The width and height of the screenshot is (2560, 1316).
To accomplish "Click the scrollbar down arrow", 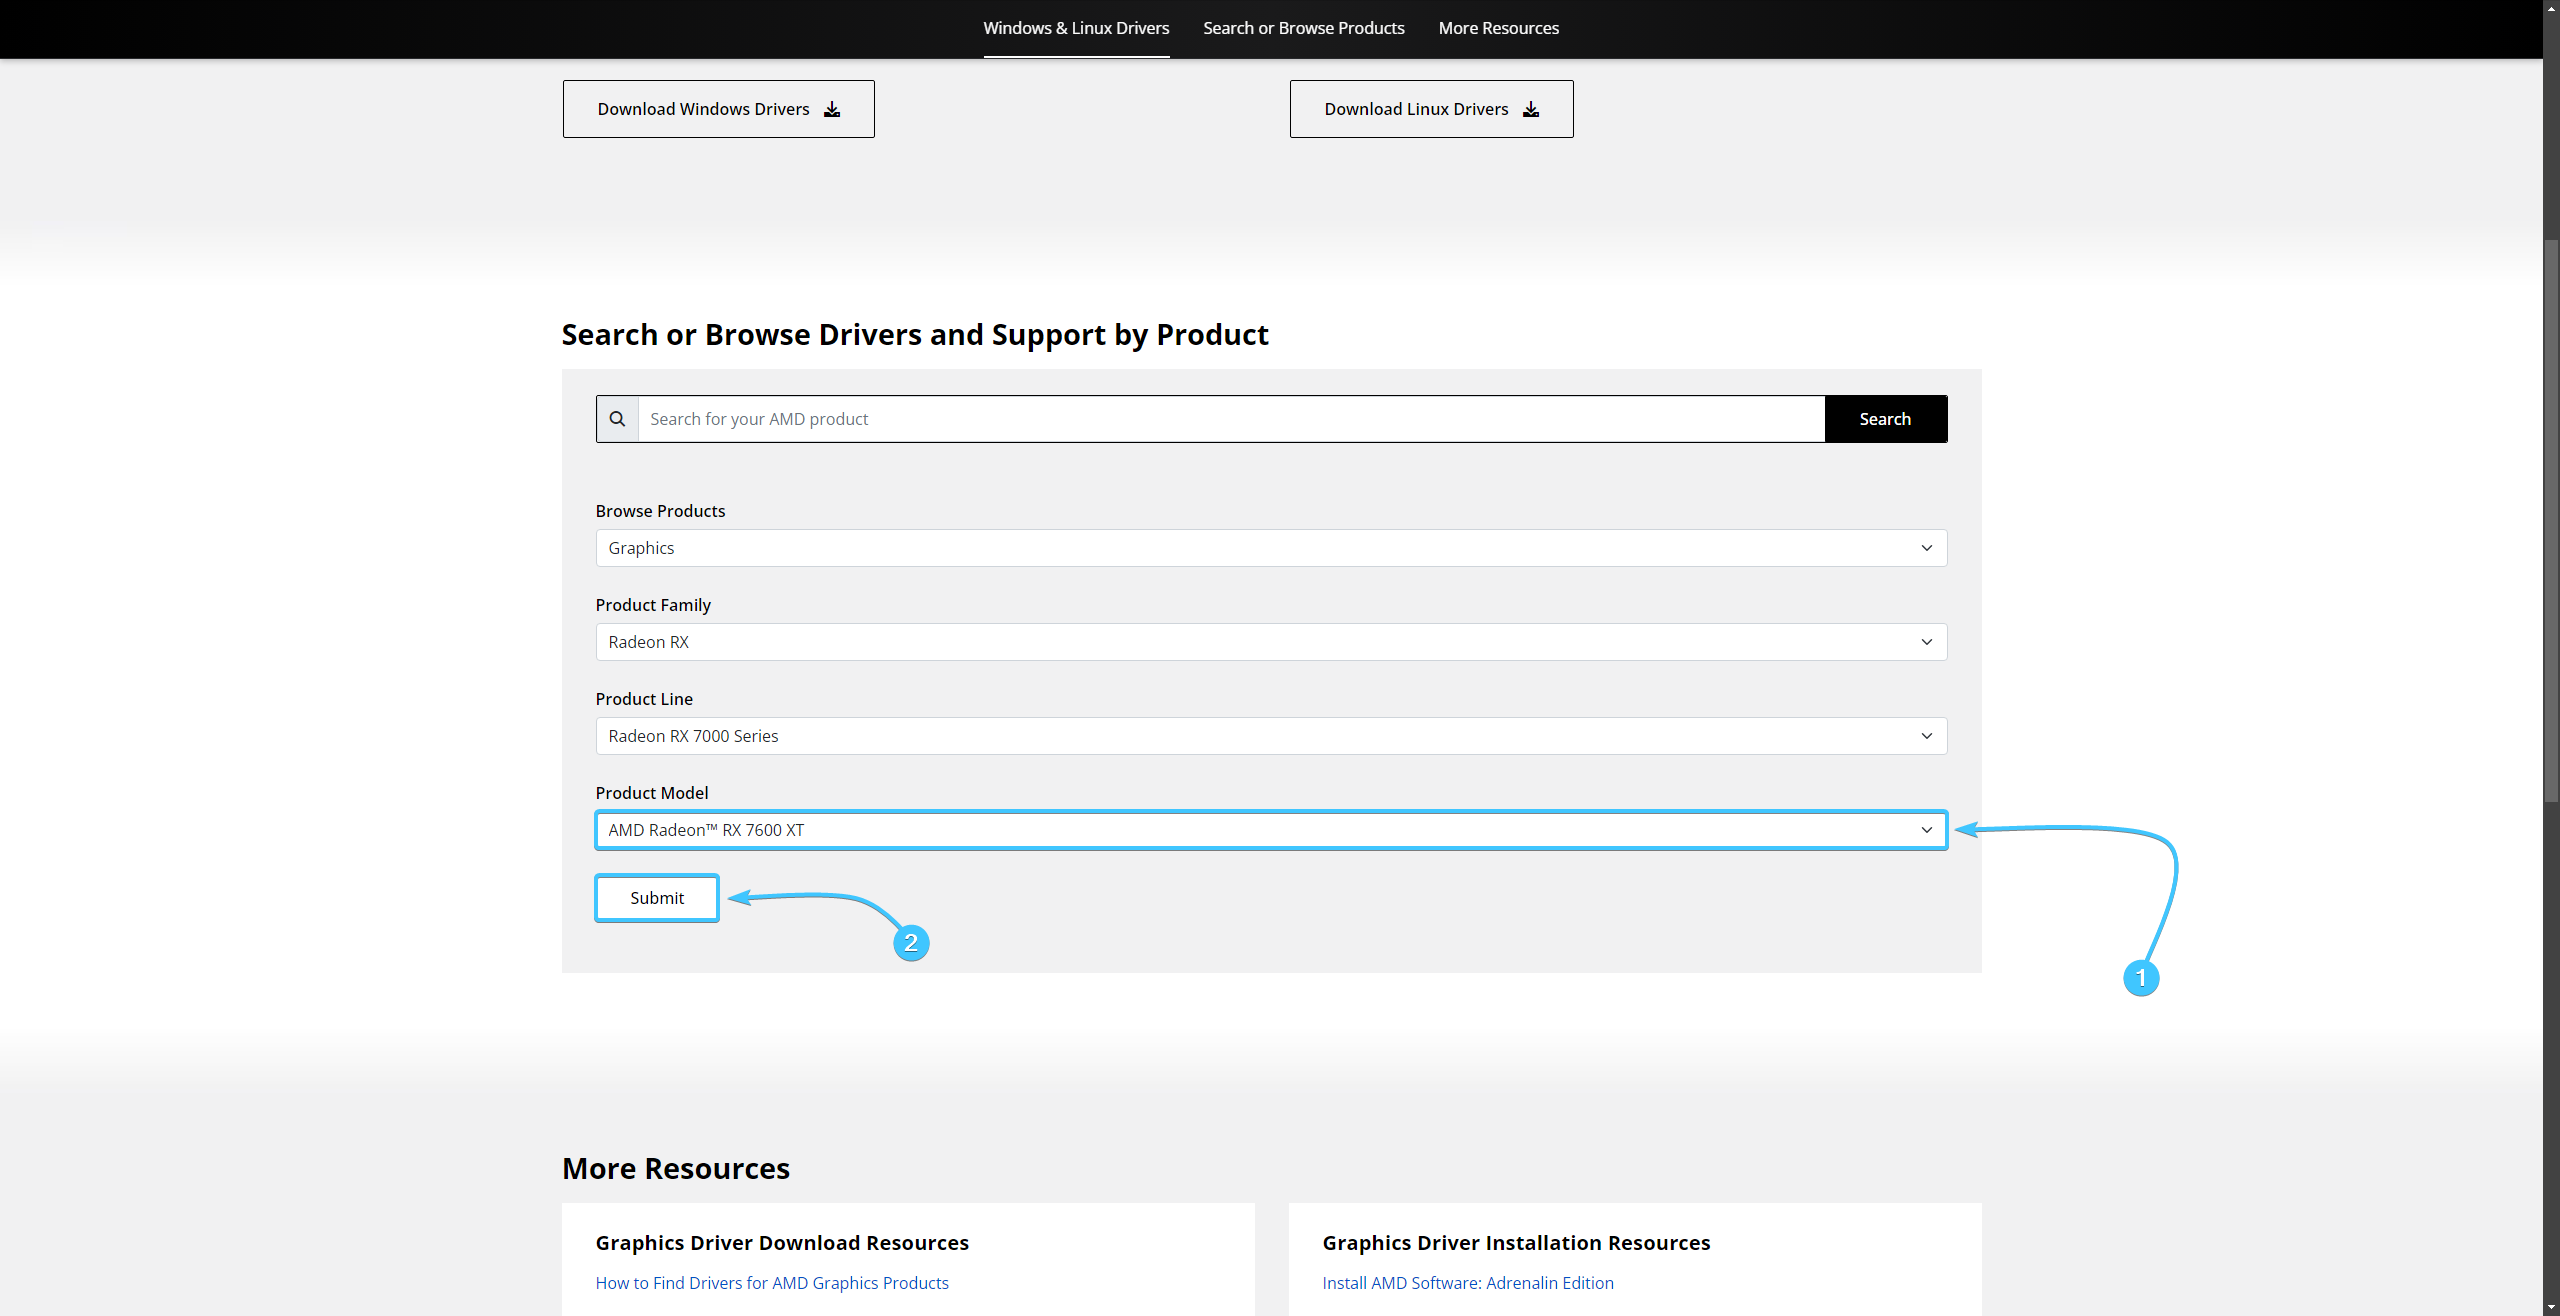I will pyautogui.click(x=2551, y=1308).
